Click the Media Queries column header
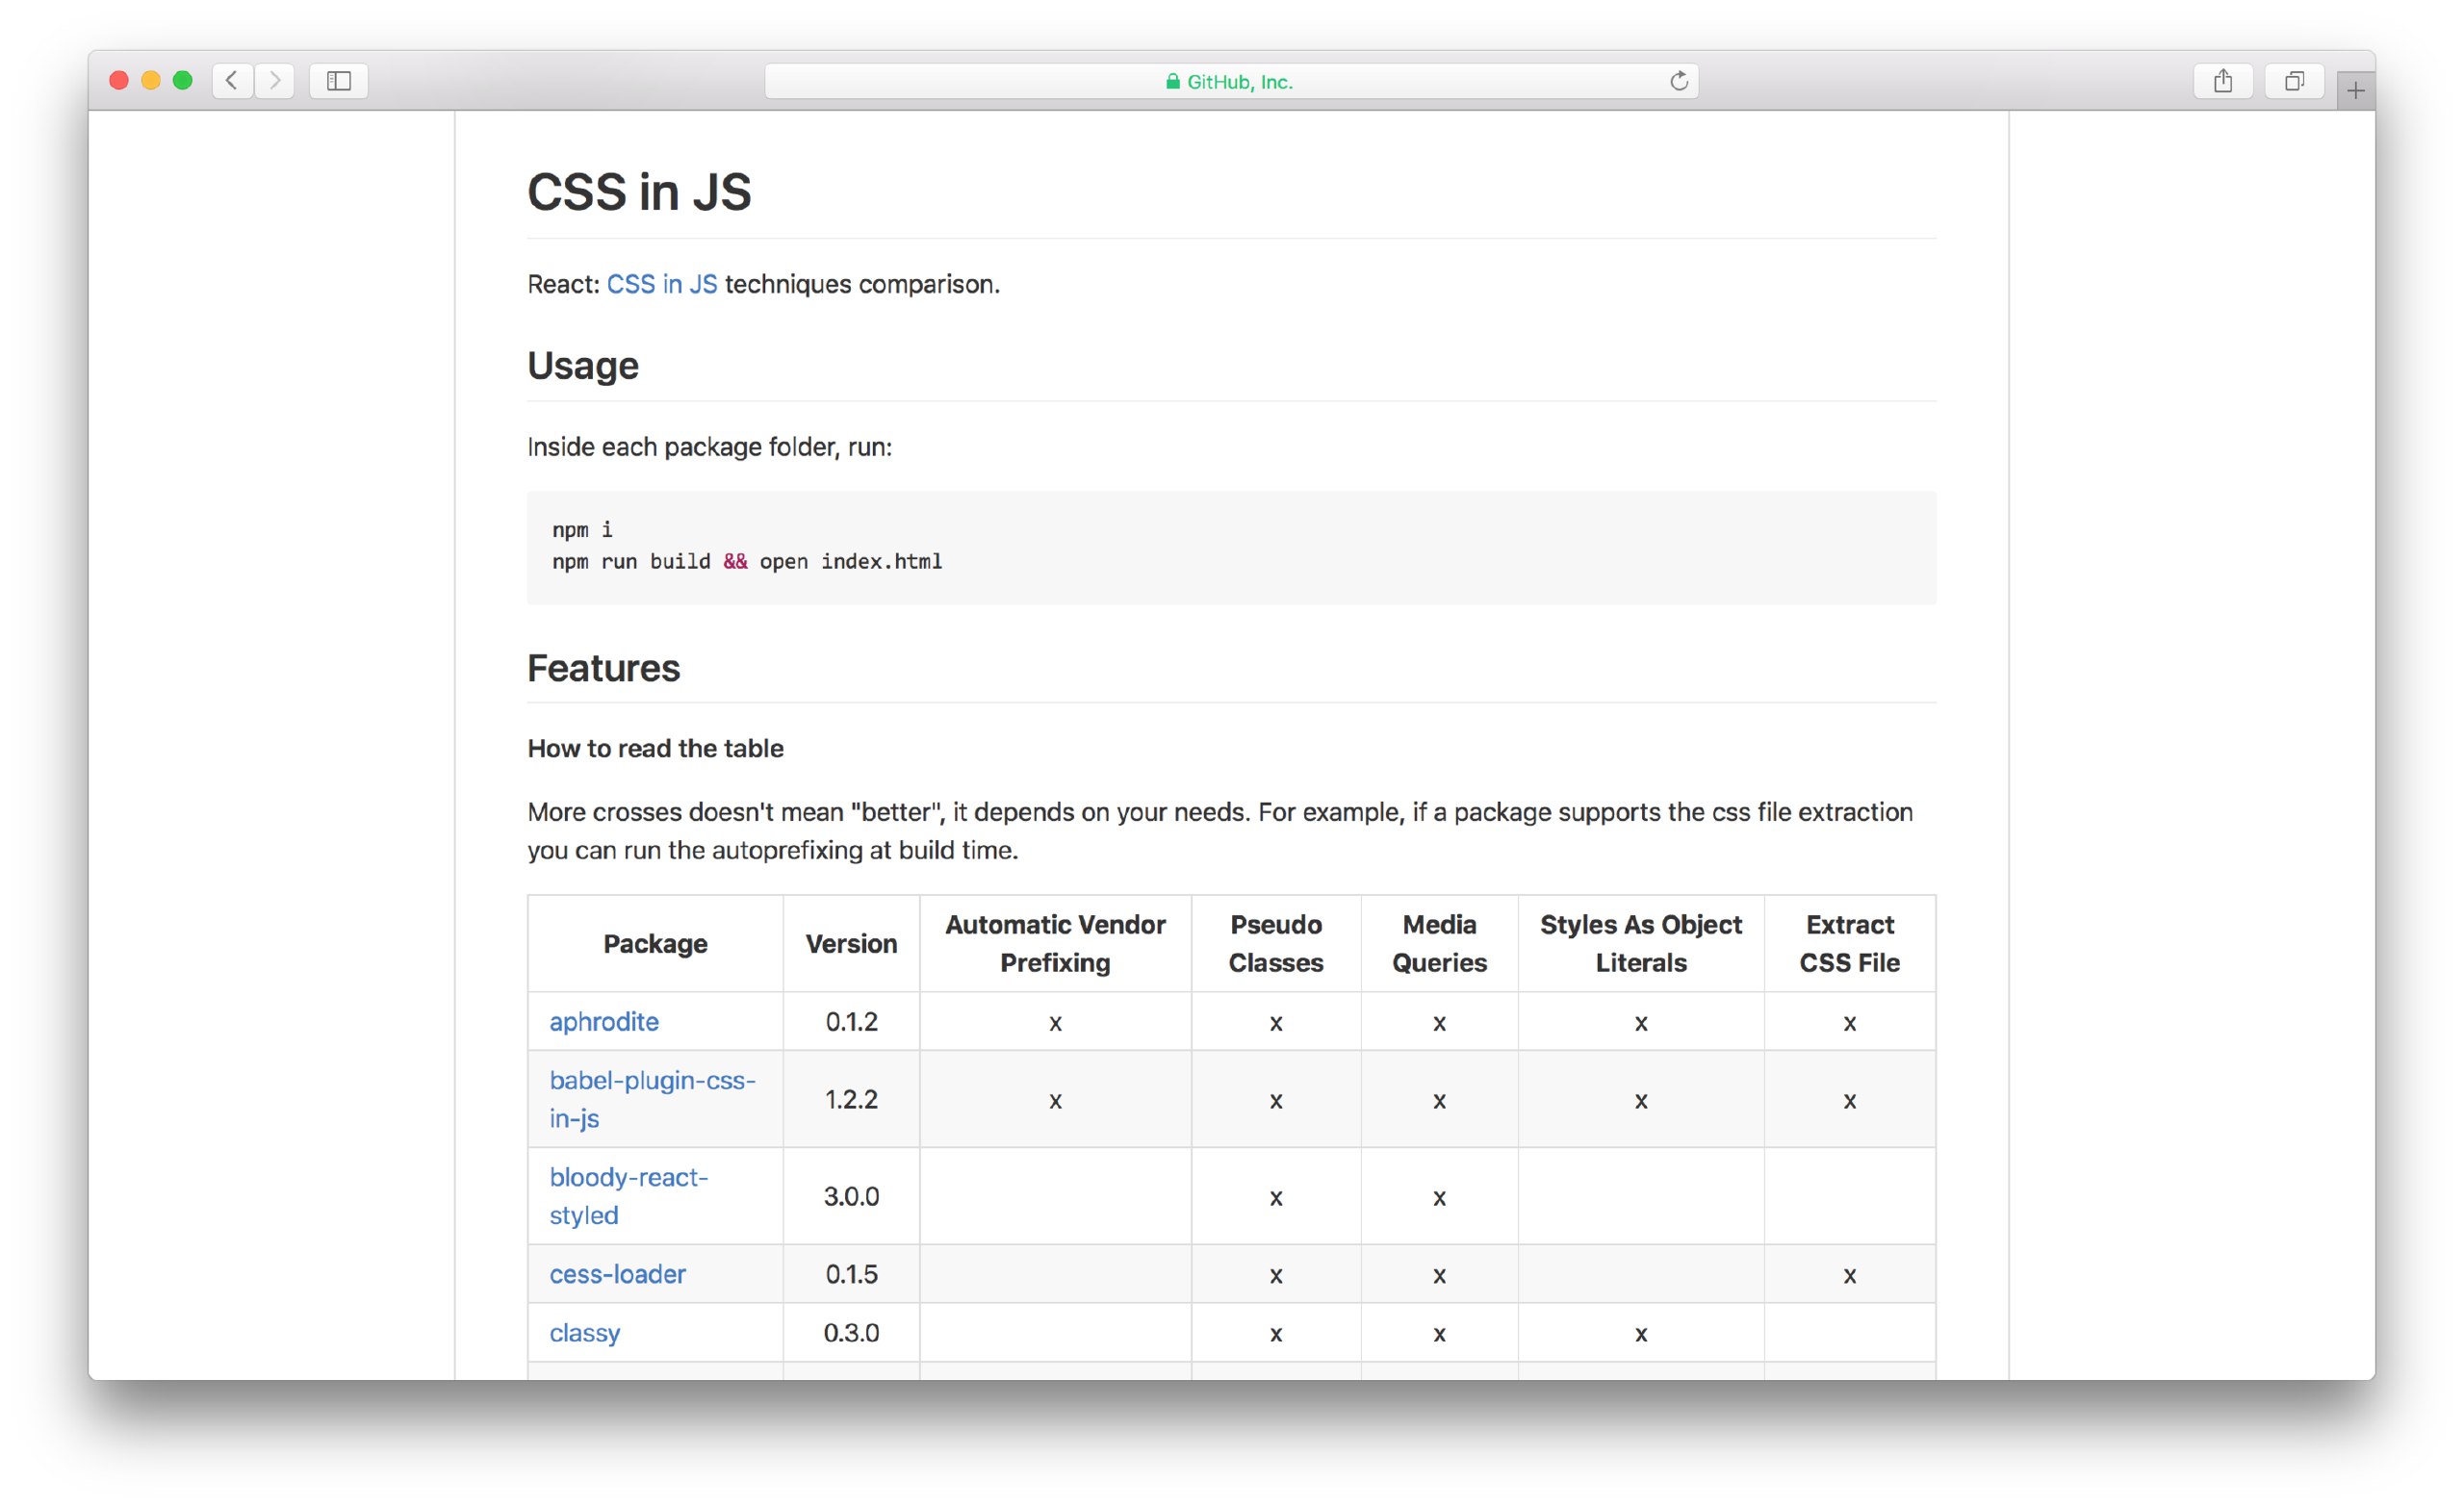 [x=1439, y=944]
